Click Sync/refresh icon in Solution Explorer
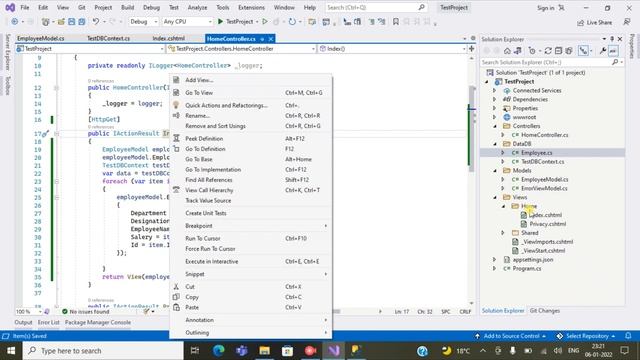640x360 pixels. pos(548,51)
